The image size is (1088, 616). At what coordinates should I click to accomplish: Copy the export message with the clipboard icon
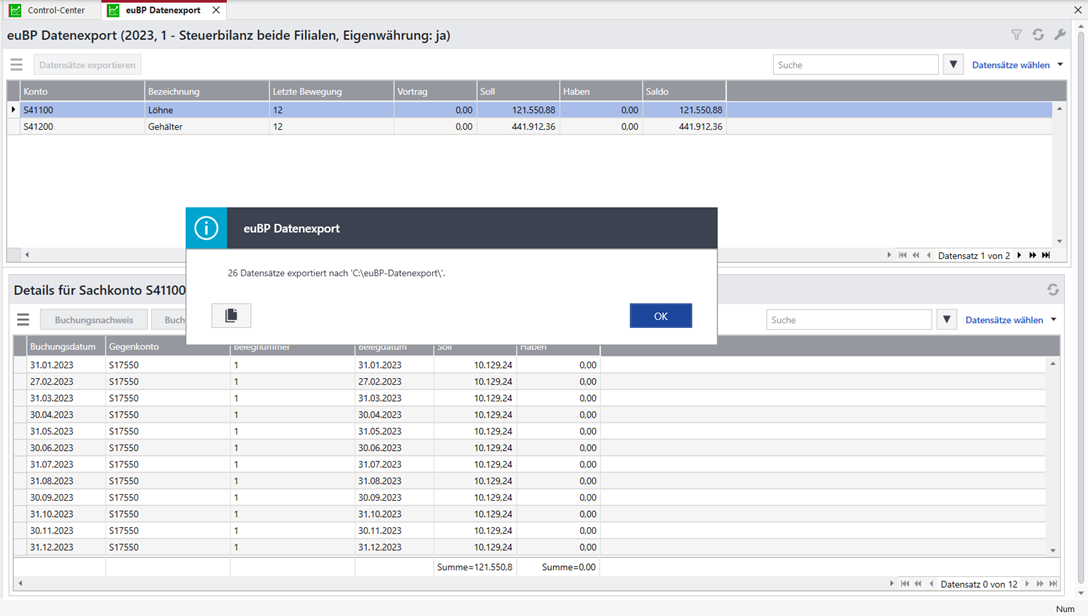231,316
